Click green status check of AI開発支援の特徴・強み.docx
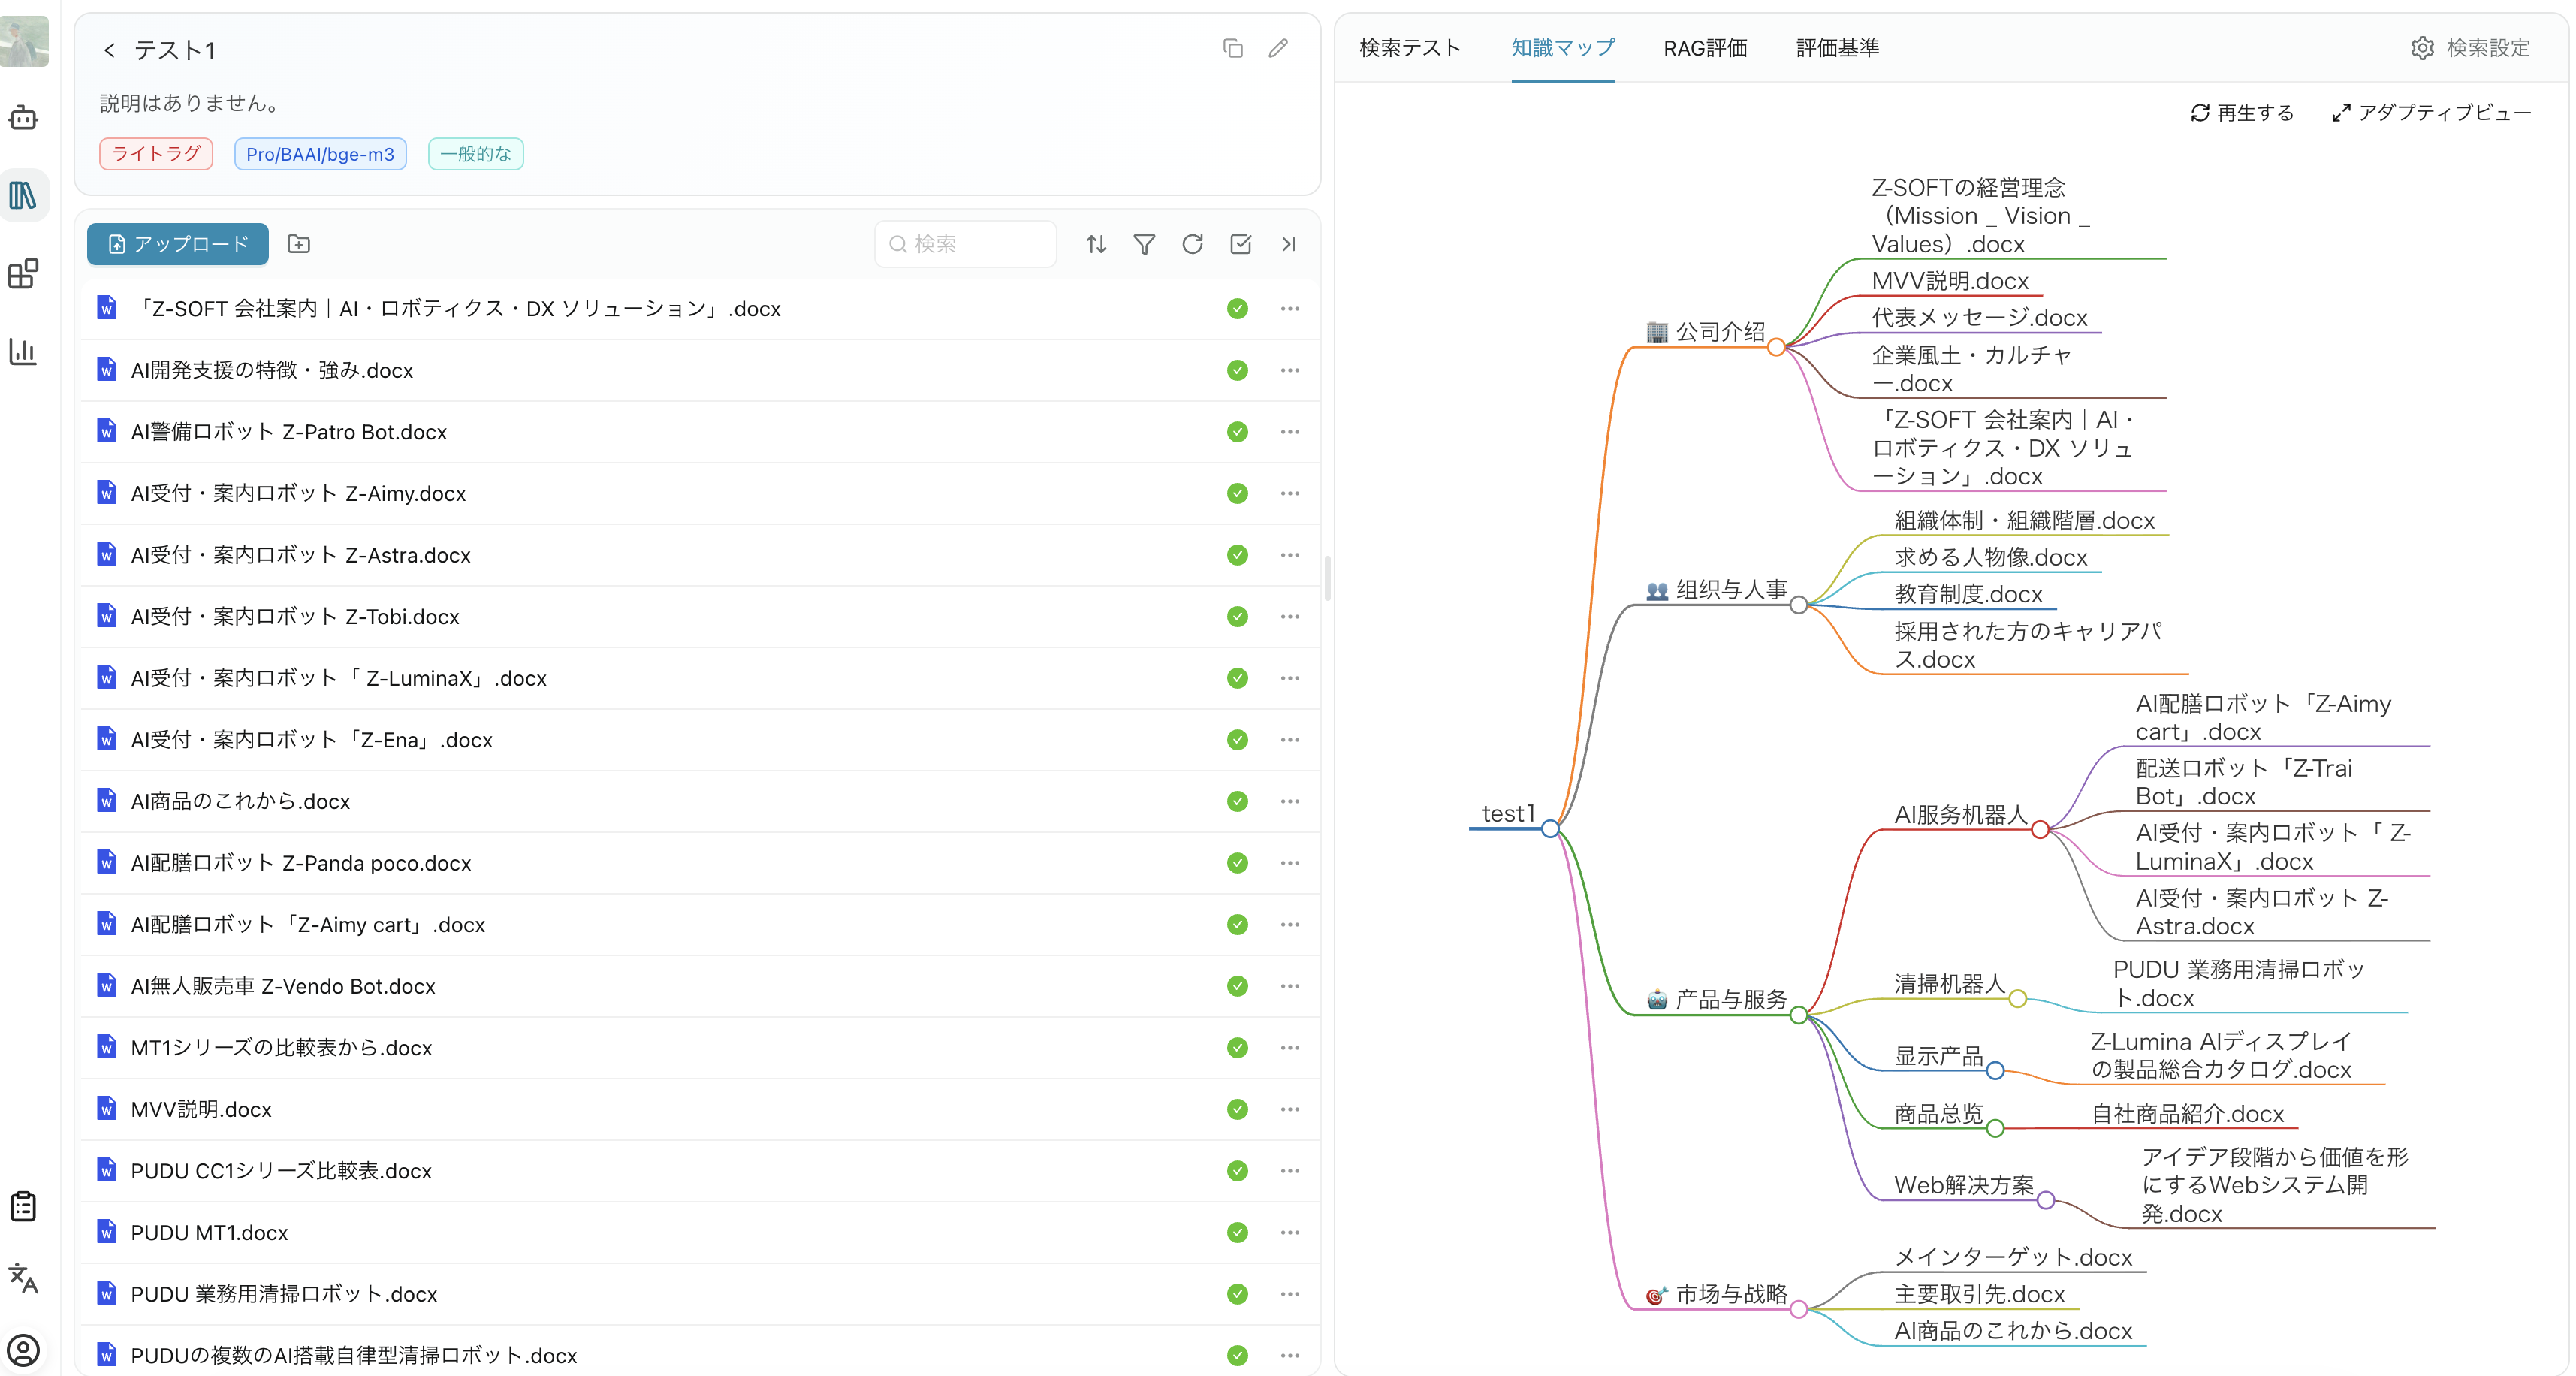This screenshot has width=2576, height=1376. click(x=1237, y=370)
